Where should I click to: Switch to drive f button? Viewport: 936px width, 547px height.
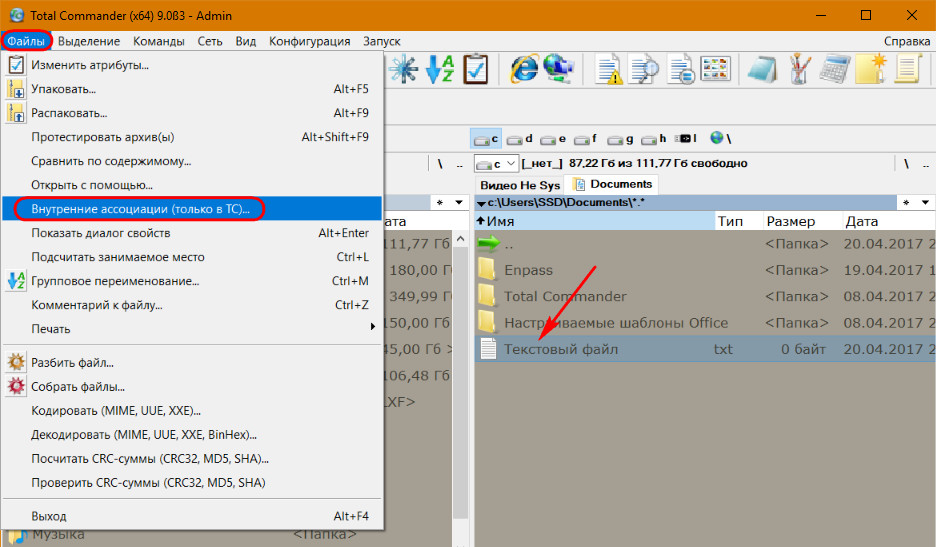tap(586, 139)
